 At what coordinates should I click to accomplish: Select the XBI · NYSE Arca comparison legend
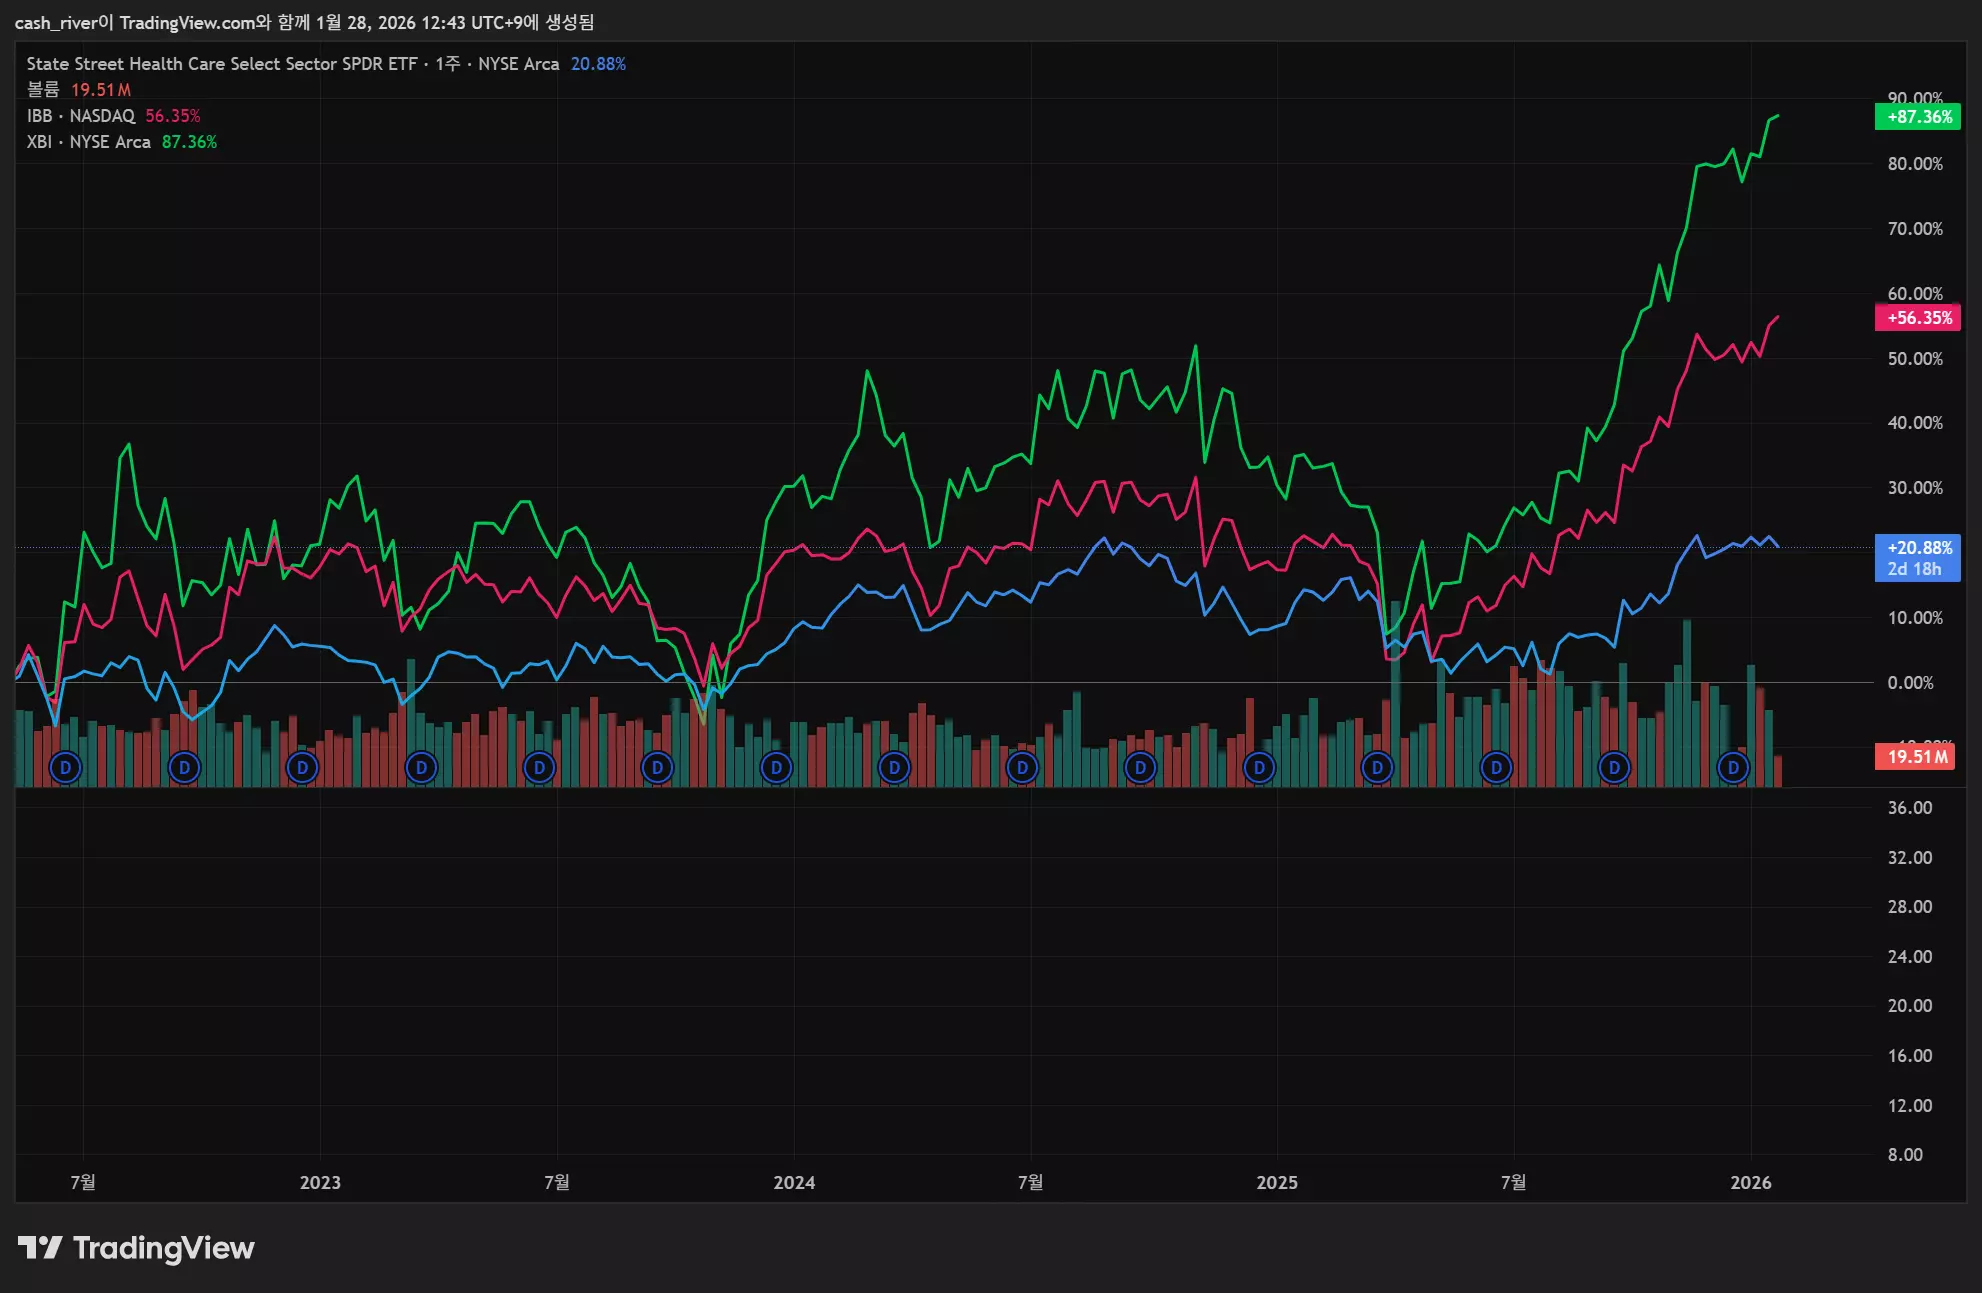pos(89,142)
